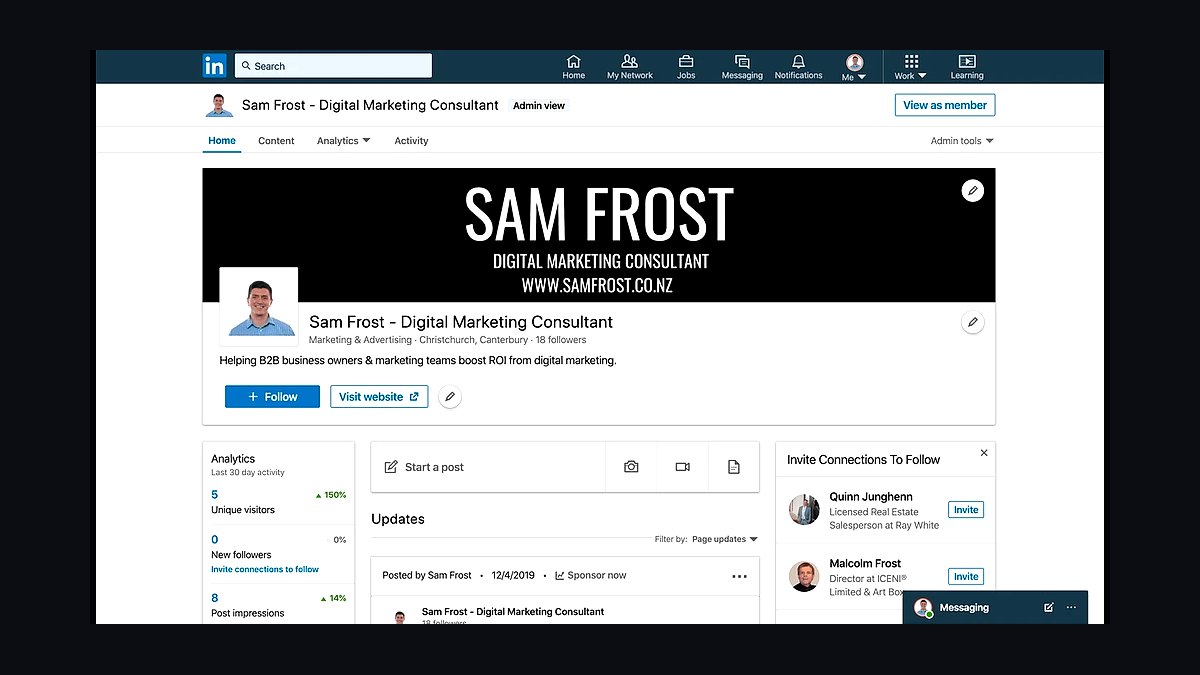Switch to the Home tab
This screenshot has height=675, width=1200.
(222, 141)
